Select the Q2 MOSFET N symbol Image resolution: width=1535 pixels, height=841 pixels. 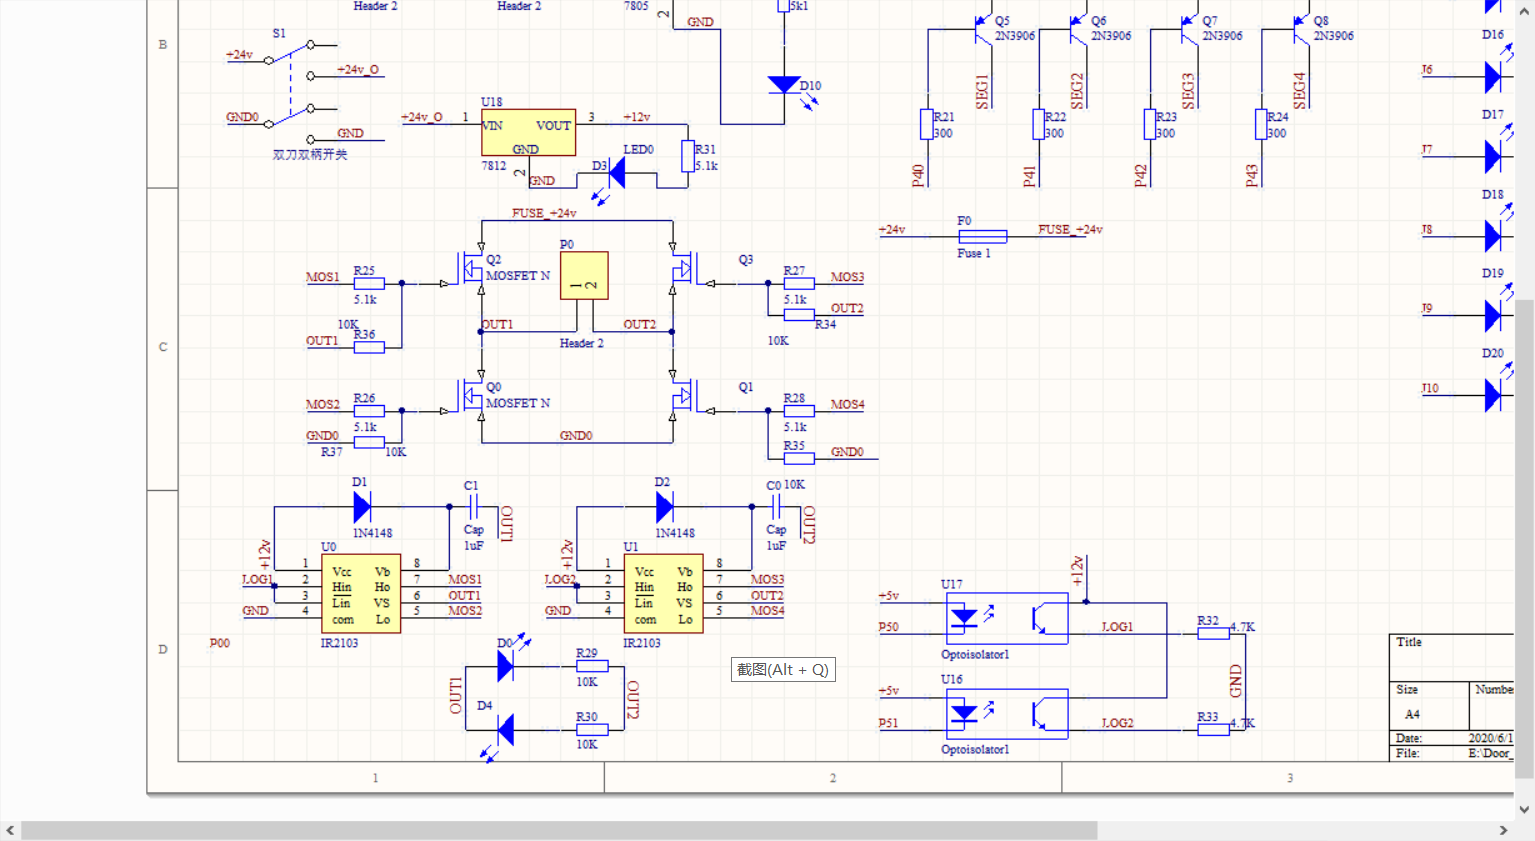(x=472, y=268)
